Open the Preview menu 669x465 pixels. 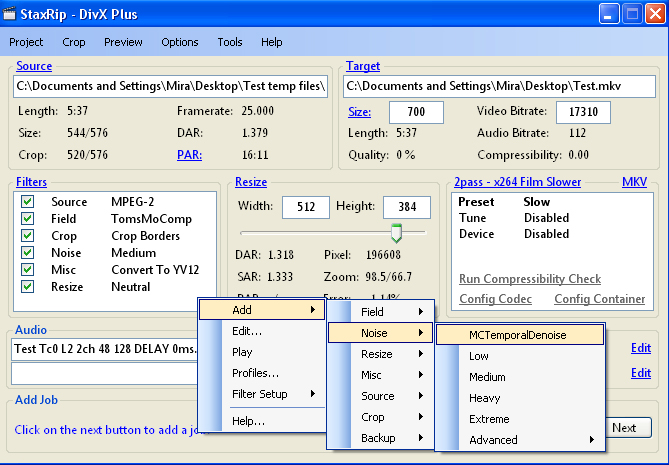click(x=123, y=42)
